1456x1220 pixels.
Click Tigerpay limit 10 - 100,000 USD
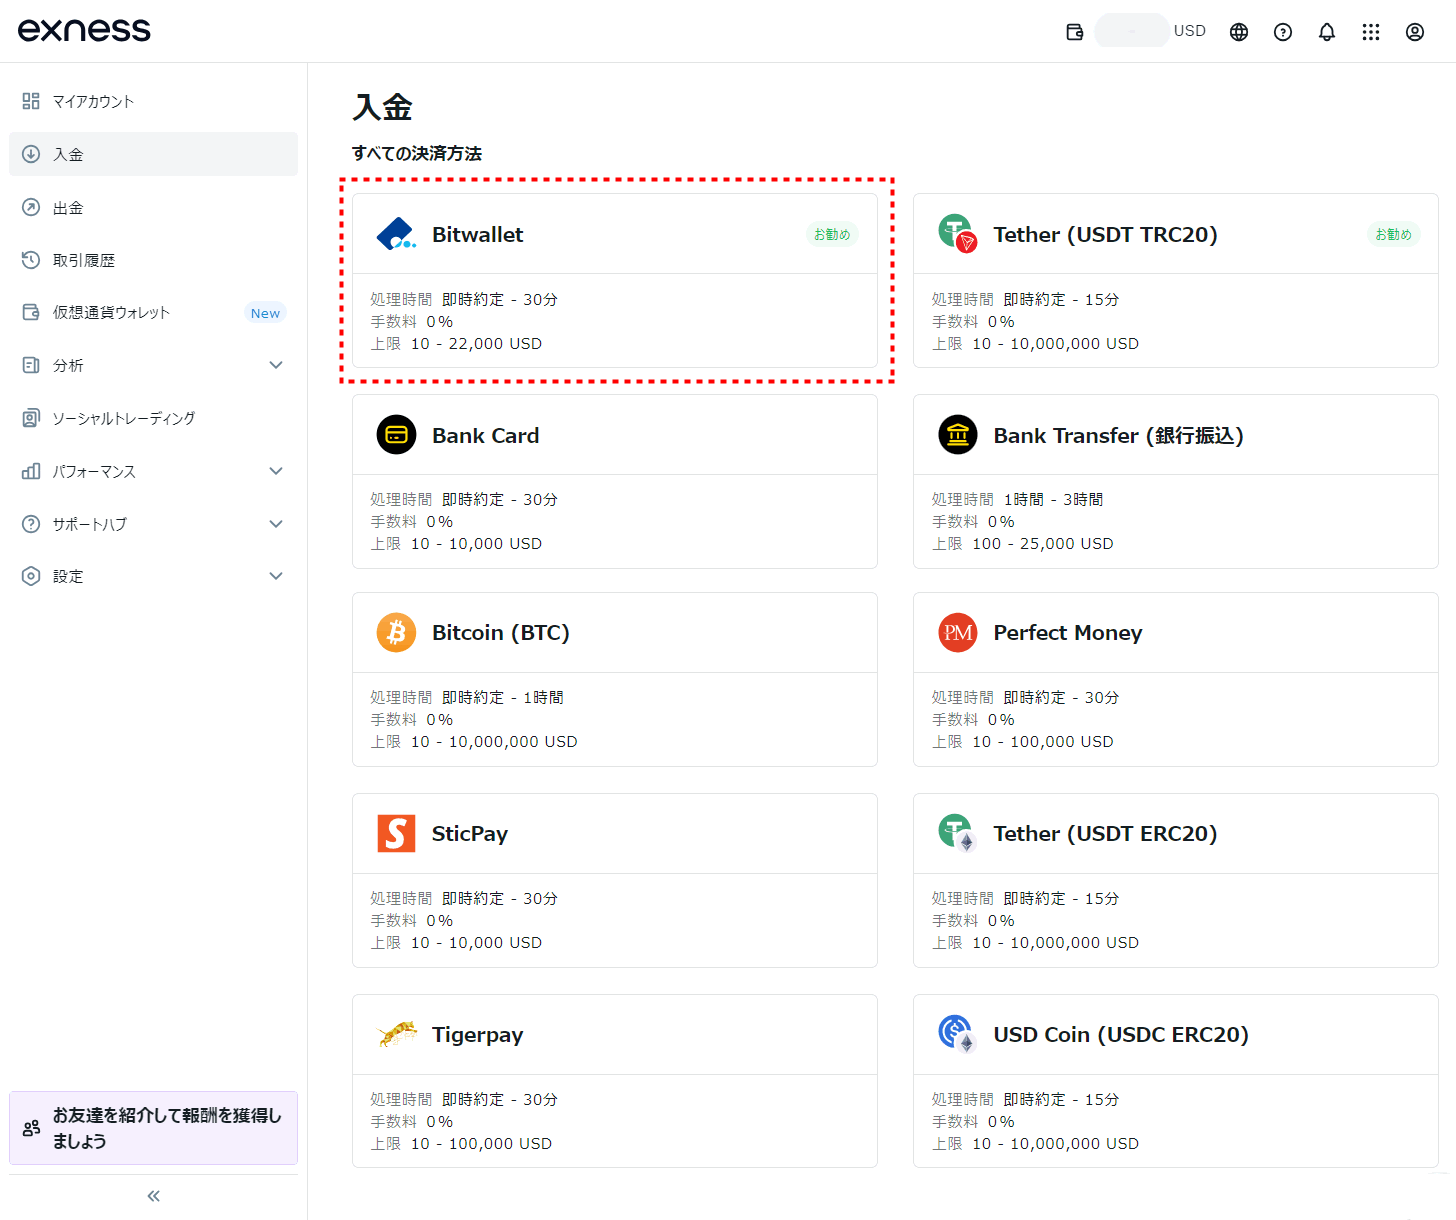click(481, 1144)
